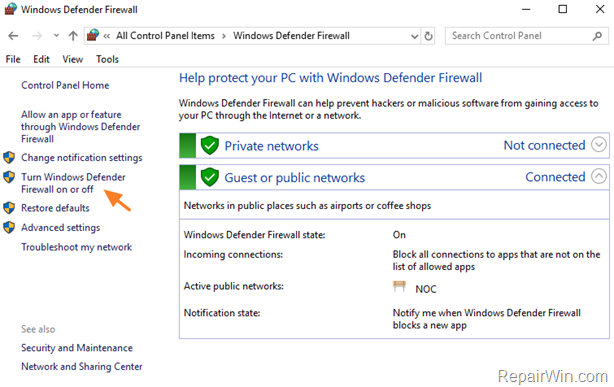The image size is (614, 387).
Task: Go back using the Back arrow
Action: (13, 36)
